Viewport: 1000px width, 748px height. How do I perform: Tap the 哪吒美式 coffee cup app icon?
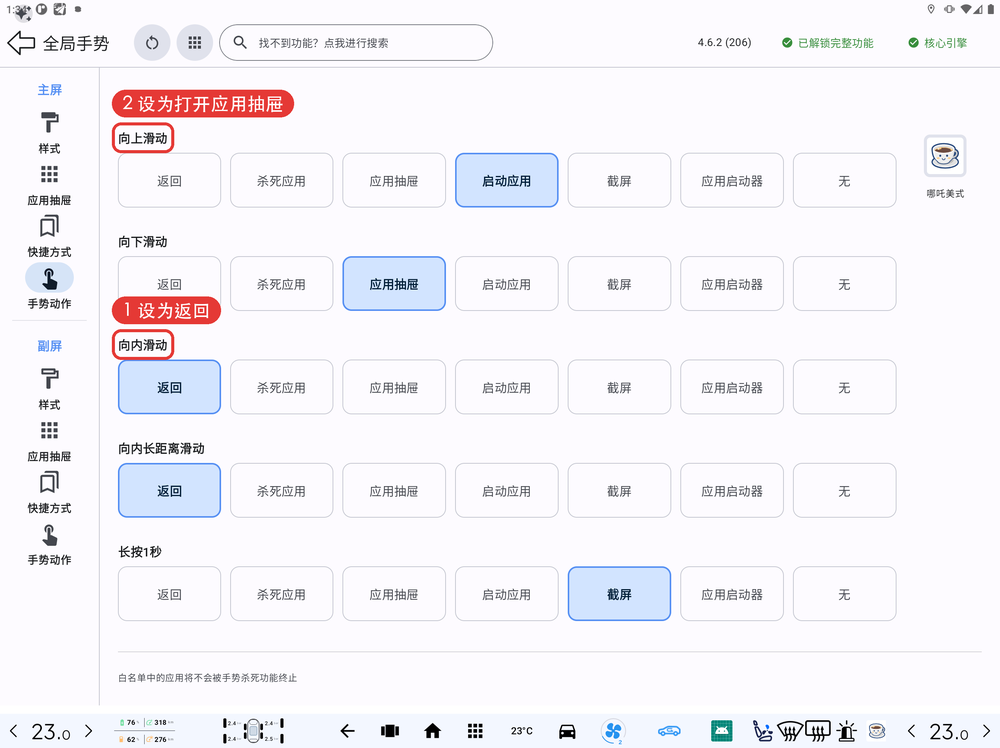[x=945, y=156]
